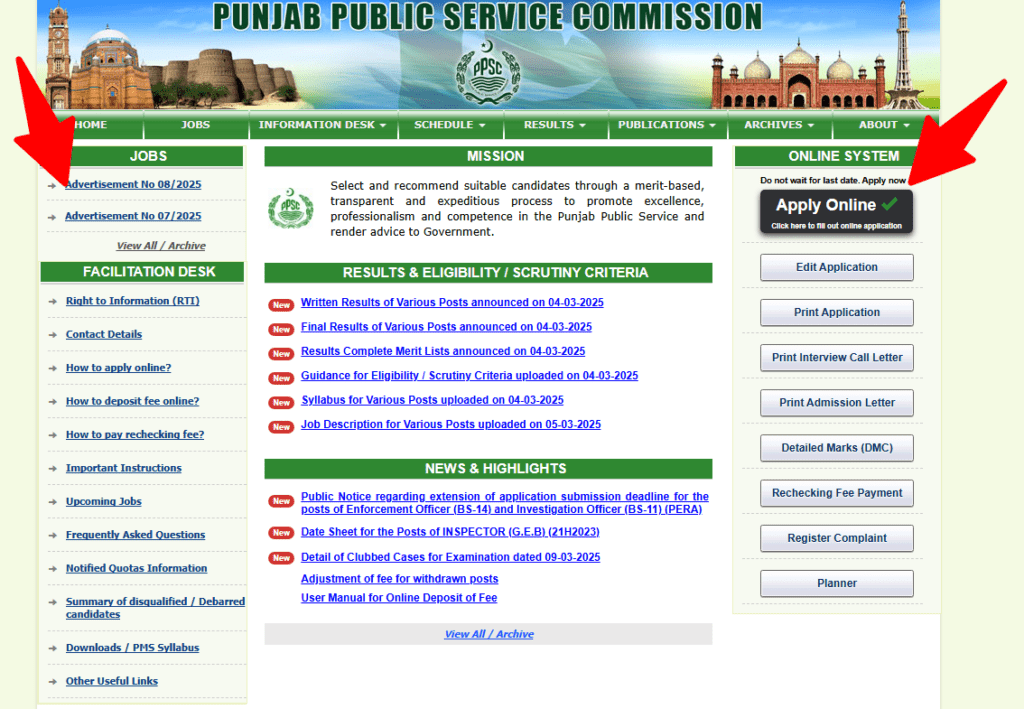Click the New badge beside Public Notice link
The height and width of the screenshot is (709, 1024).
[x=281, y=501]
